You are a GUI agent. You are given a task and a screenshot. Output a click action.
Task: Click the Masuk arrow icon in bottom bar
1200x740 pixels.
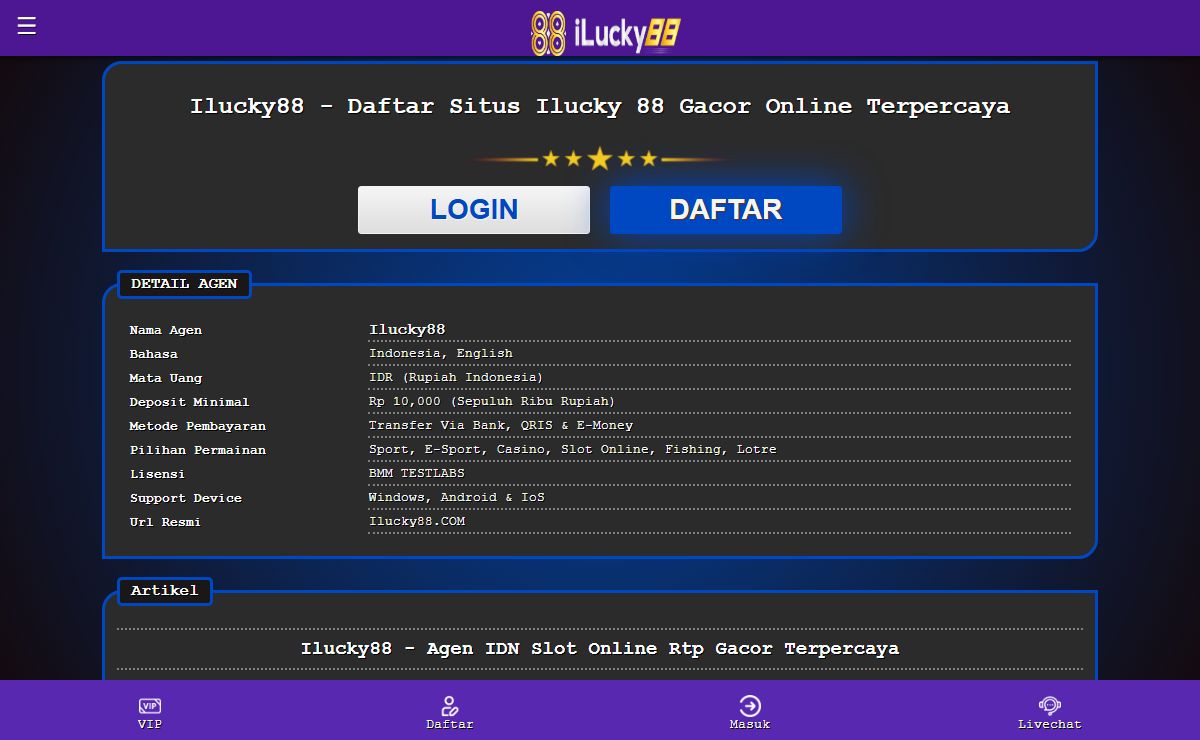pos(750,706)
